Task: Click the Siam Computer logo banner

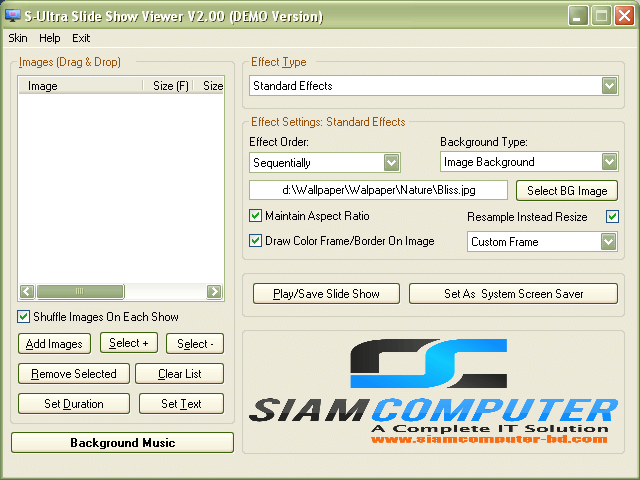Action: [433, 393]
